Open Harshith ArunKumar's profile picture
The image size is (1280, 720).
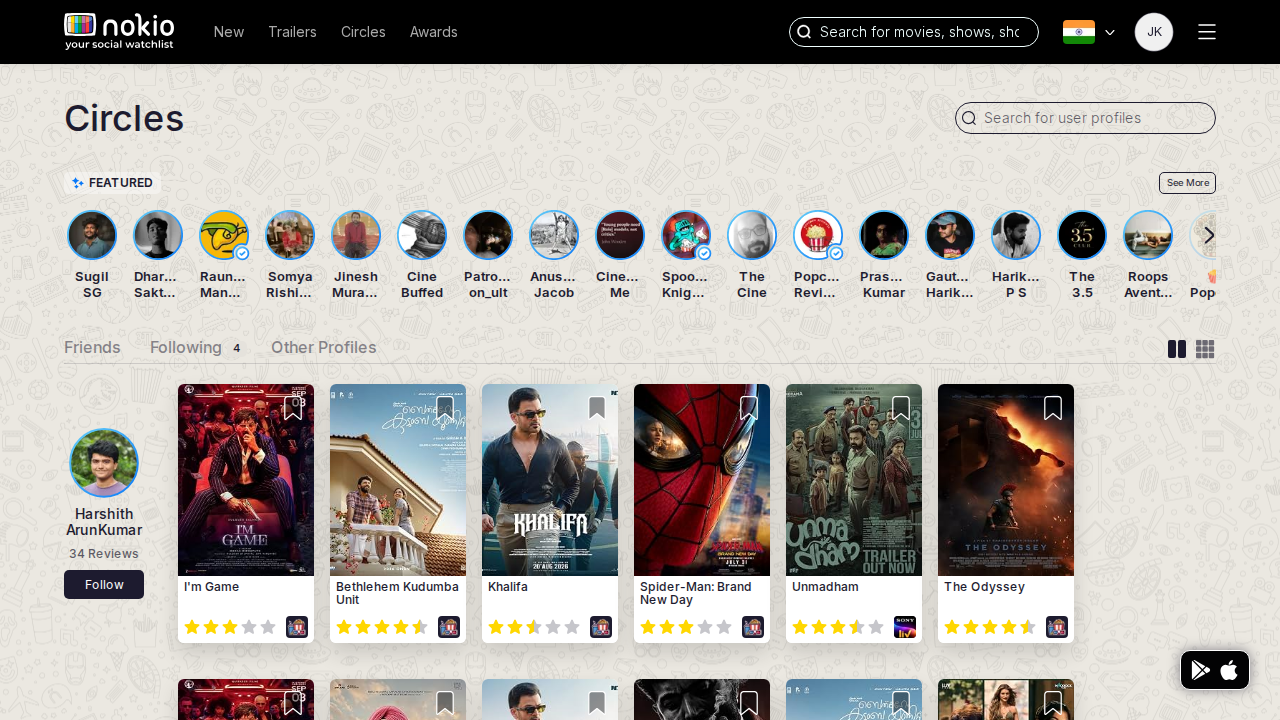click(104, 462)
